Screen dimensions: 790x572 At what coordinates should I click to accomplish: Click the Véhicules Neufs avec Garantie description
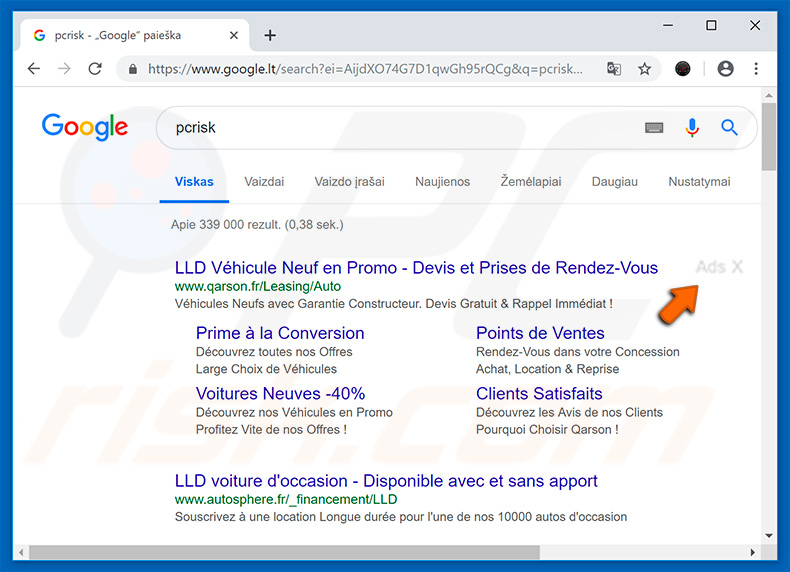tap(393, 304)
